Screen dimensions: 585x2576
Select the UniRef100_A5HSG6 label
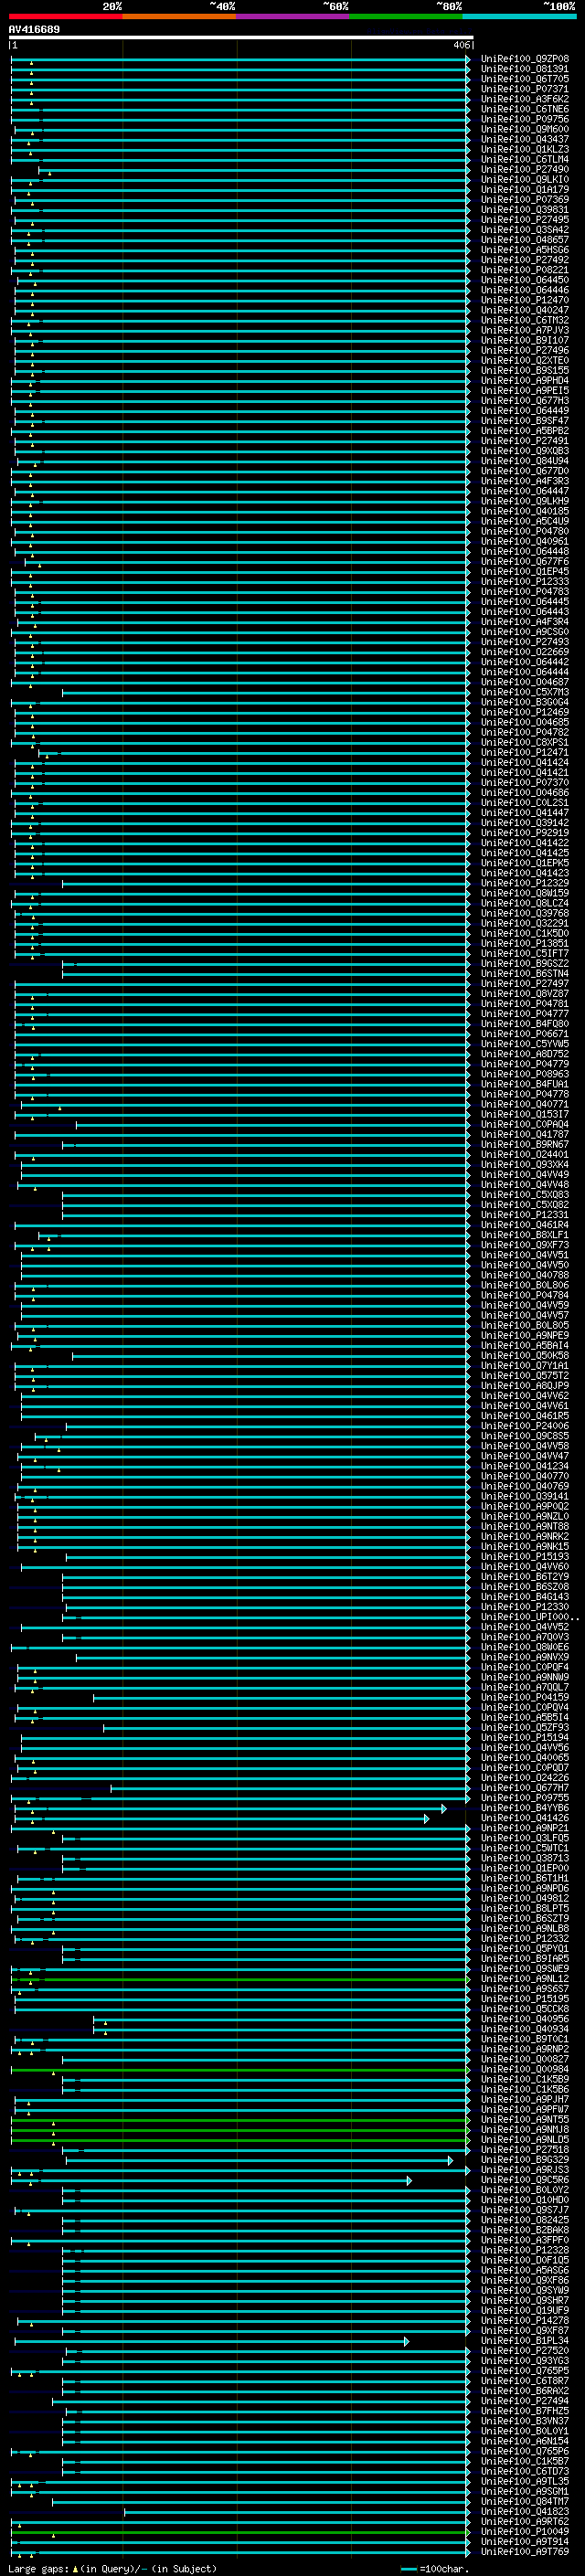tap(524, 250)
